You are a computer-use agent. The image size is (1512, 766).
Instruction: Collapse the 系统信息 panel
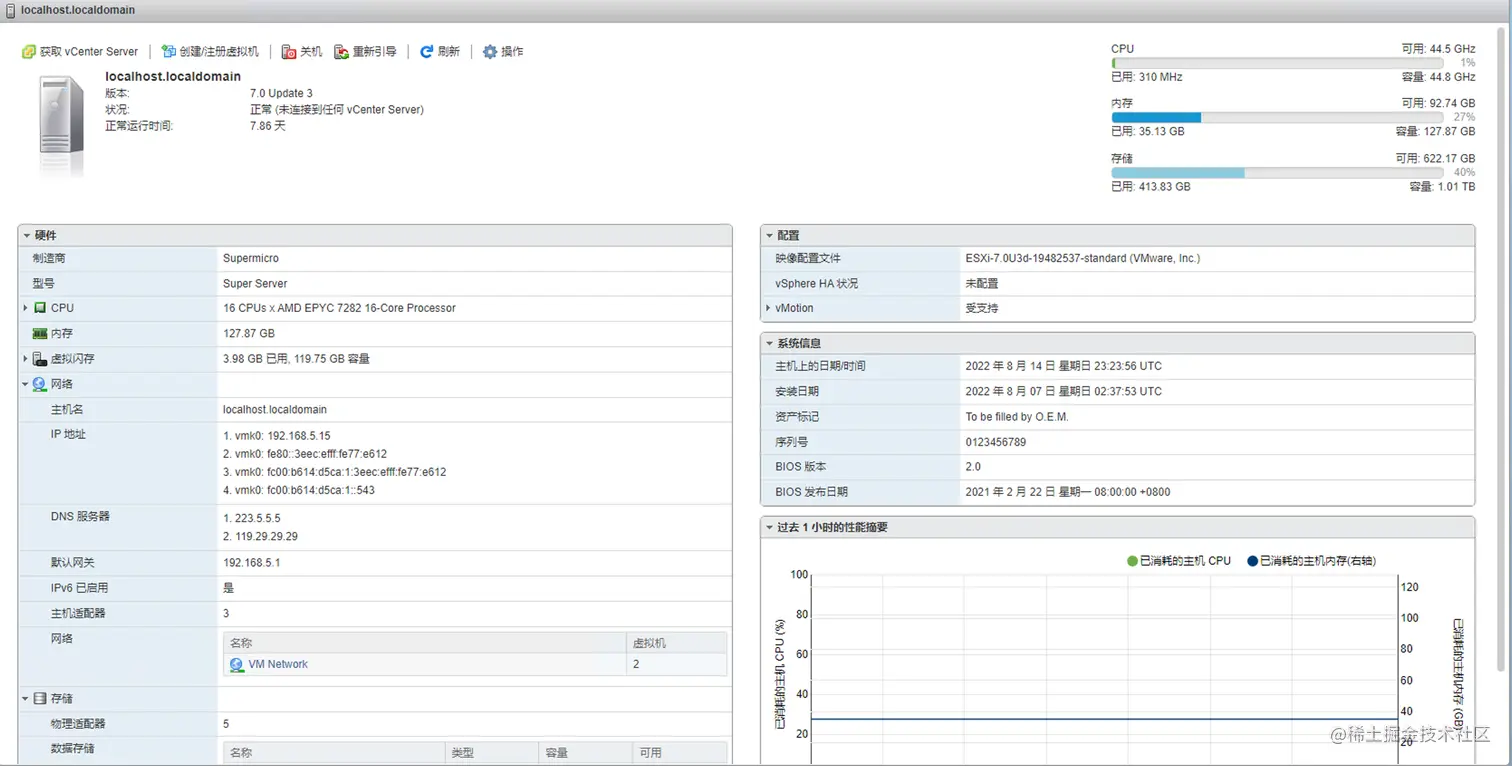coord(770,343)
